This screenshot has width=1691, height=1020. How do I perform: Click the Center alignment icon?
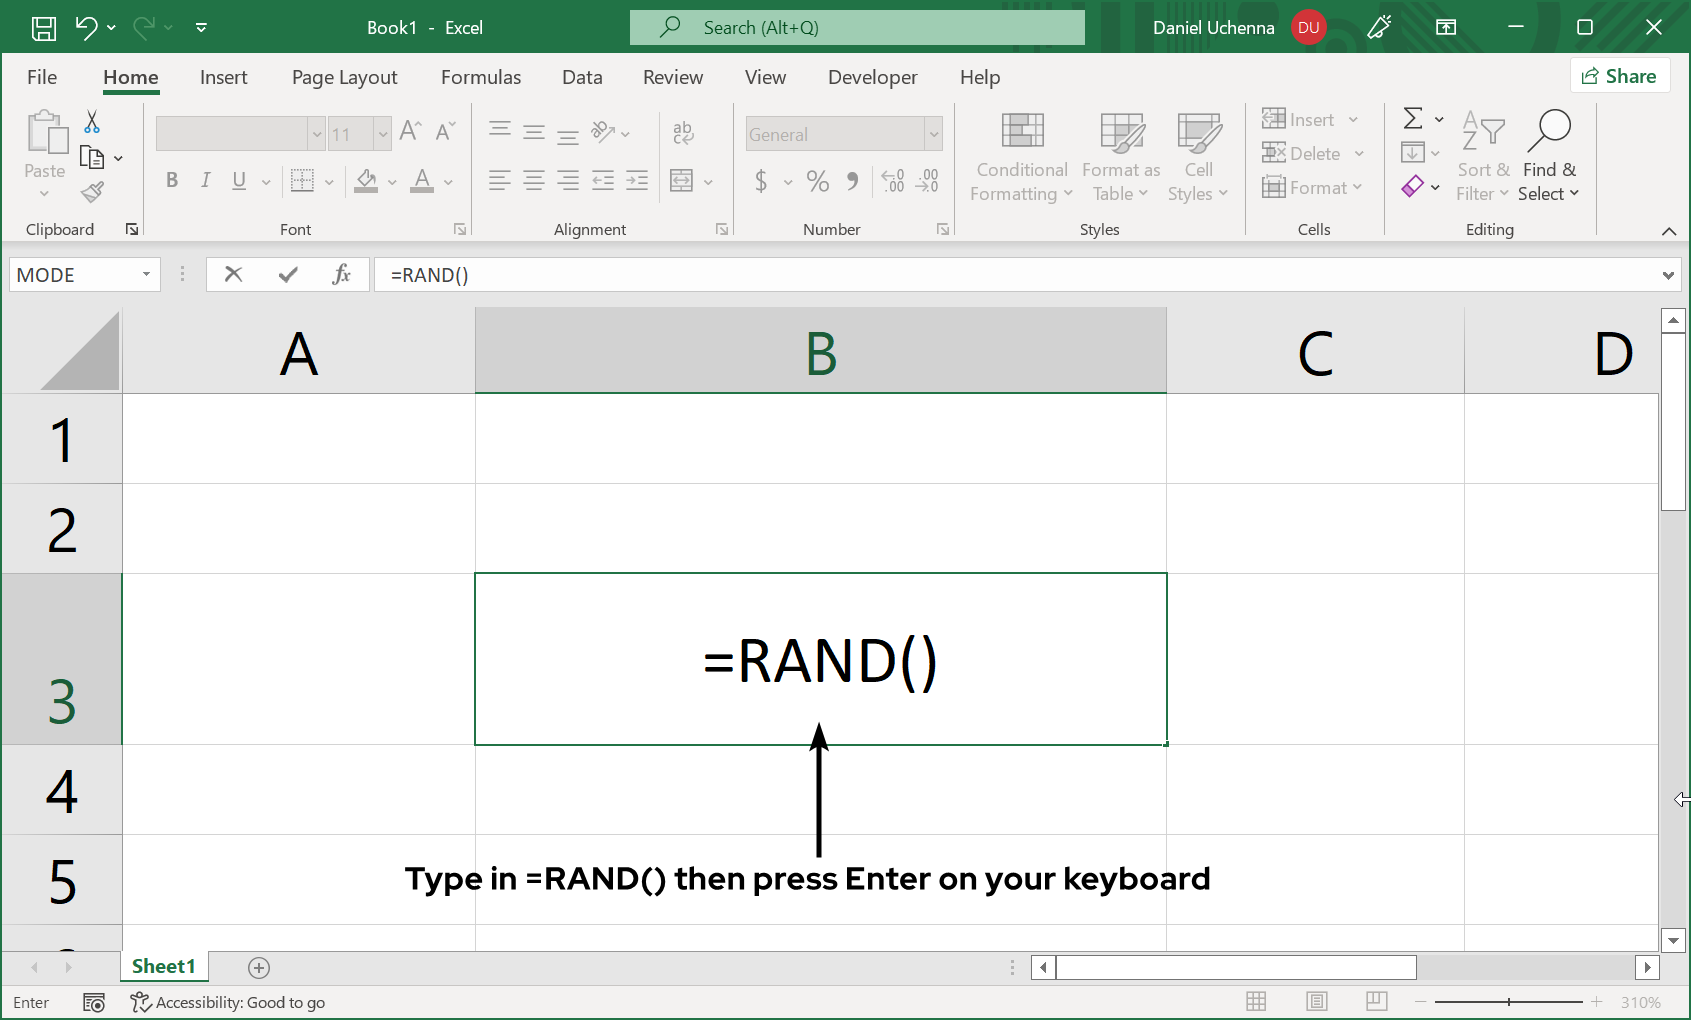pyautogui.click(x=533, y=181)
